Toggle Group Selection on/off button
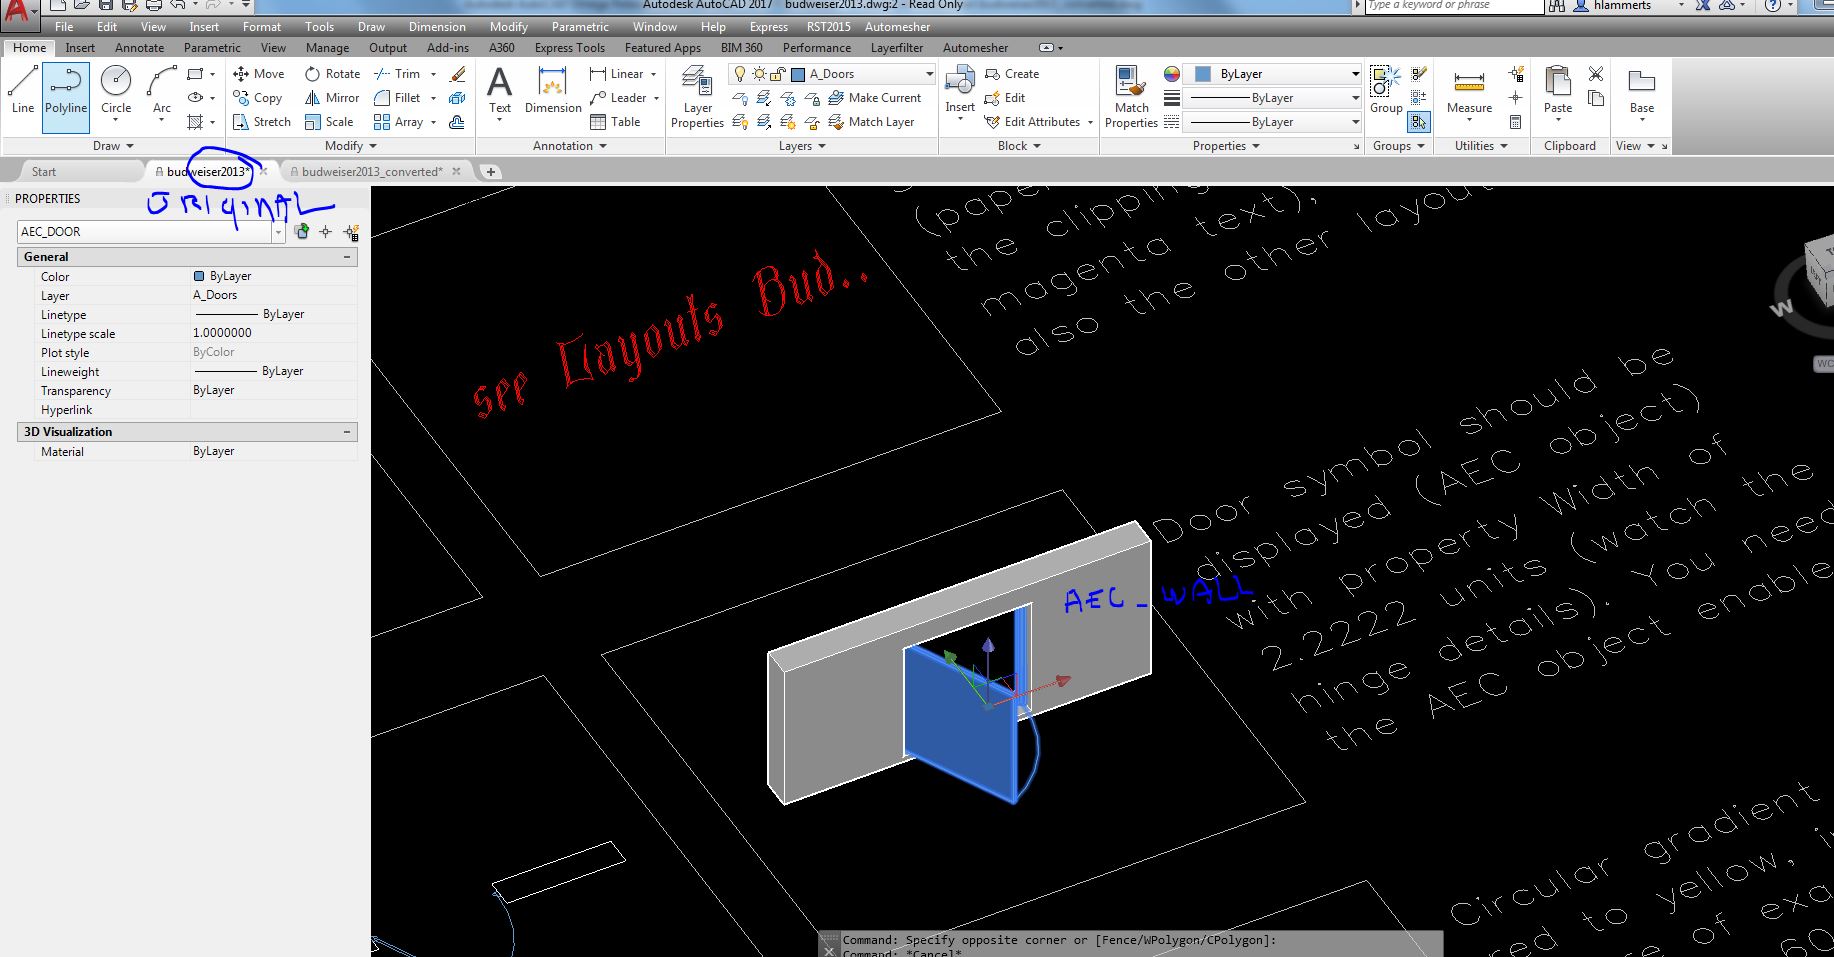This screenshot has width=1834, height=957. point(1419,122)
